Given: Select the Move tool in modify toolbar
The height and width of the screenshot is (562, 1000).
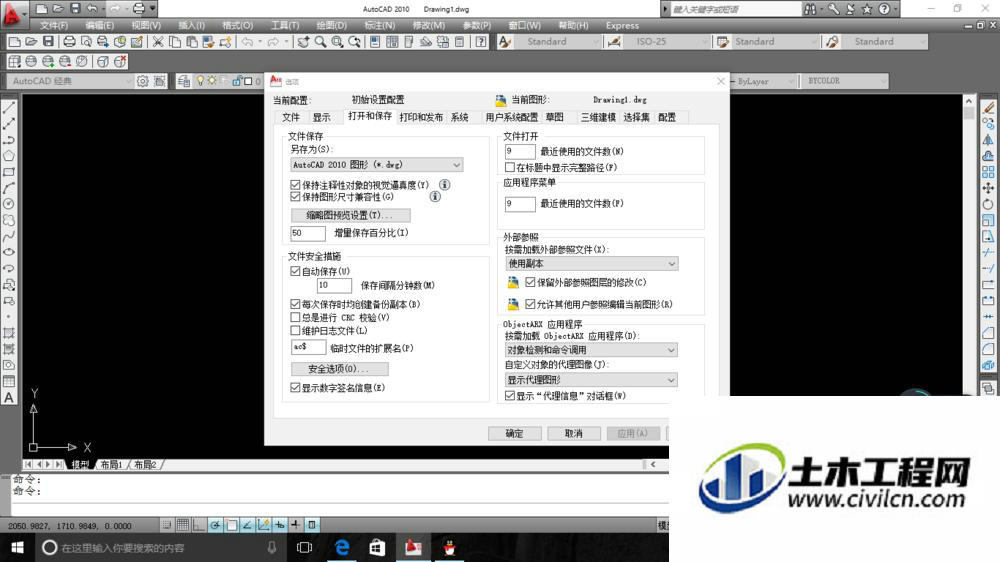Looking at the screenshot, I should (x=988, y=188).
